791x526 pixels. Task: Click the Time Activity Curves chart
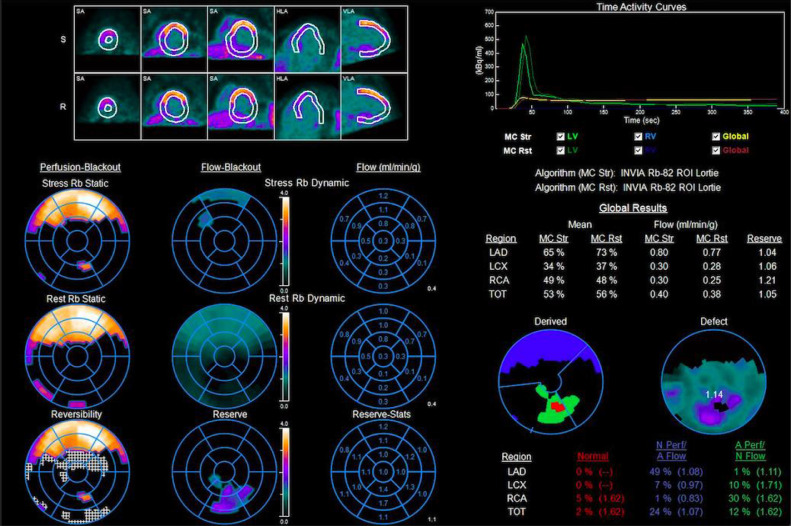coord(640,61)
